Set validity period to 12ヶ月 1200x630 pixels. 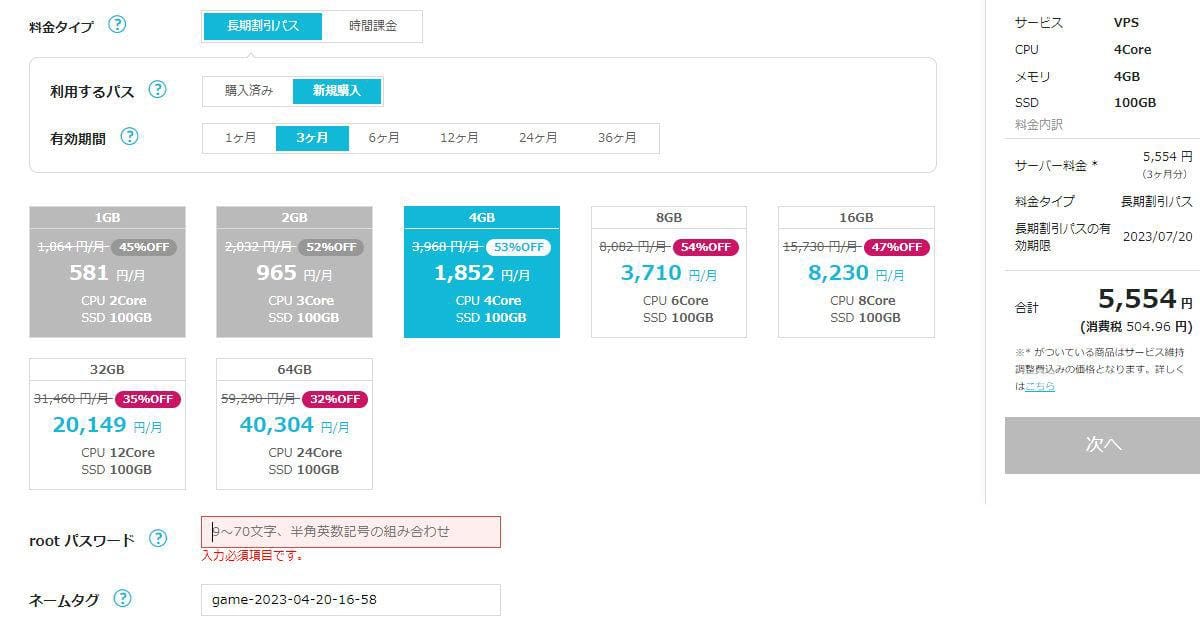pos(459,138)
